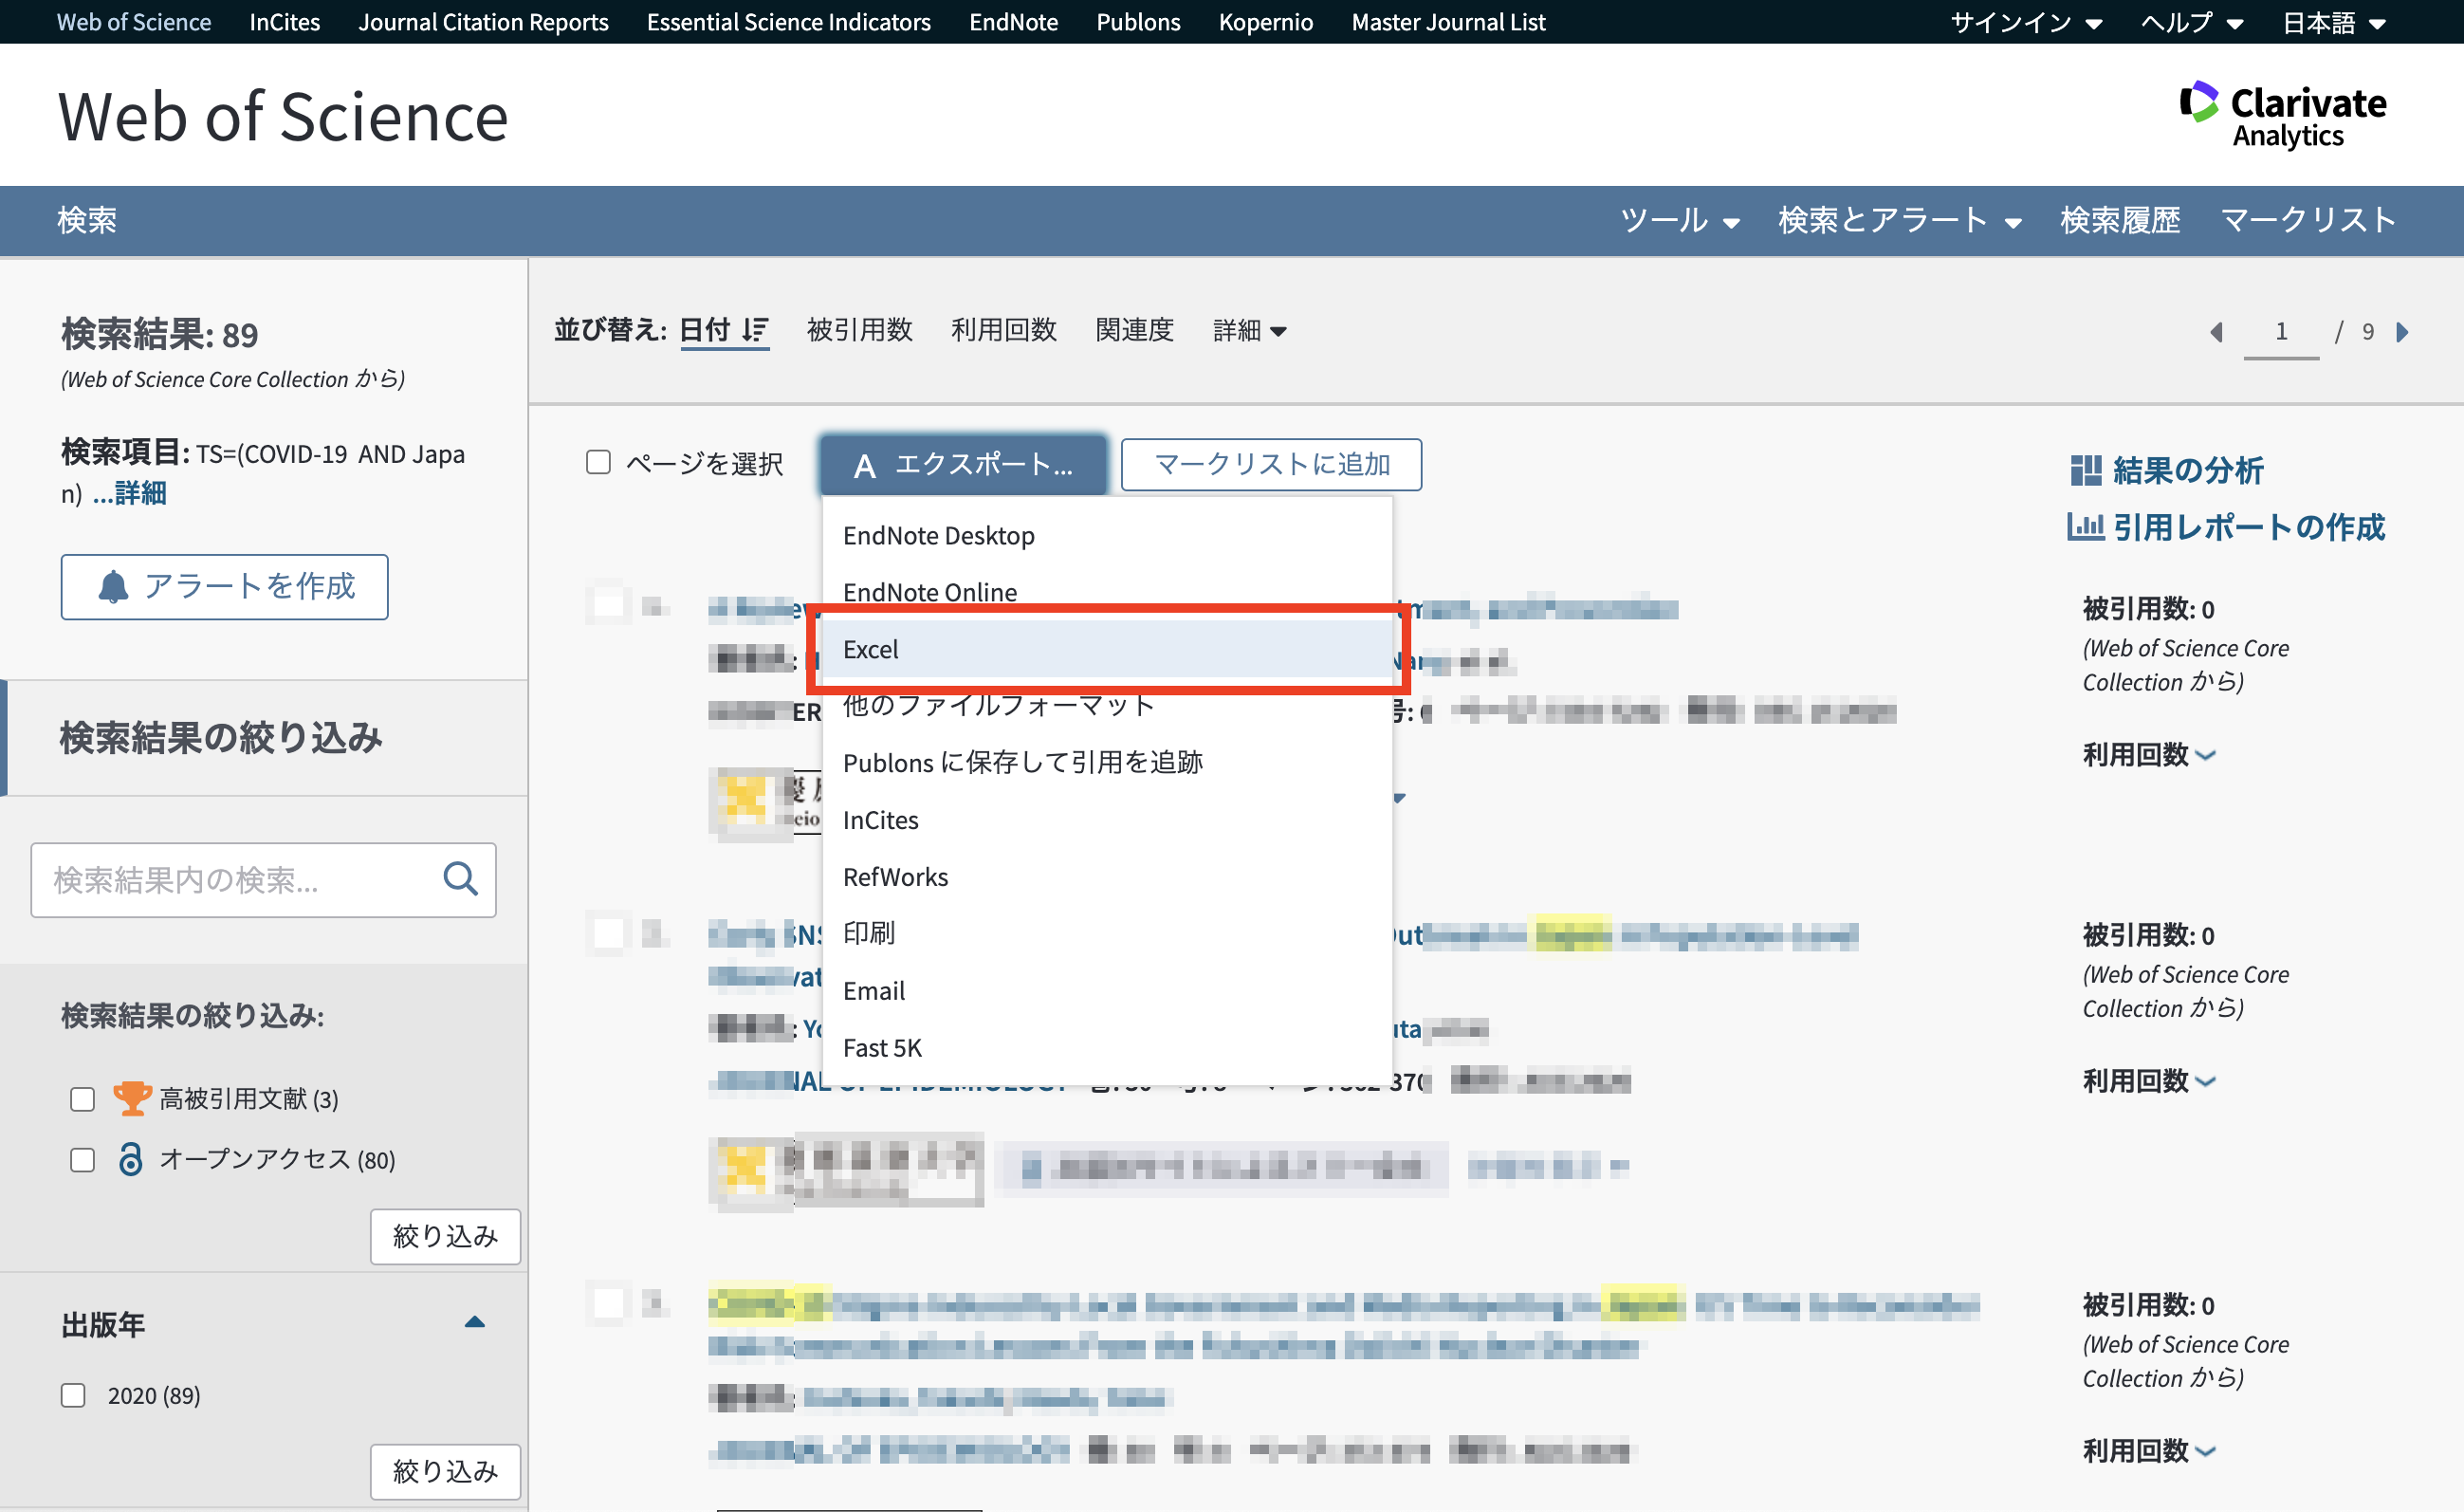Screen dimensions: 2464x1512
Task: Click the マークリストに追加 button
Action: pos(1271,464)
